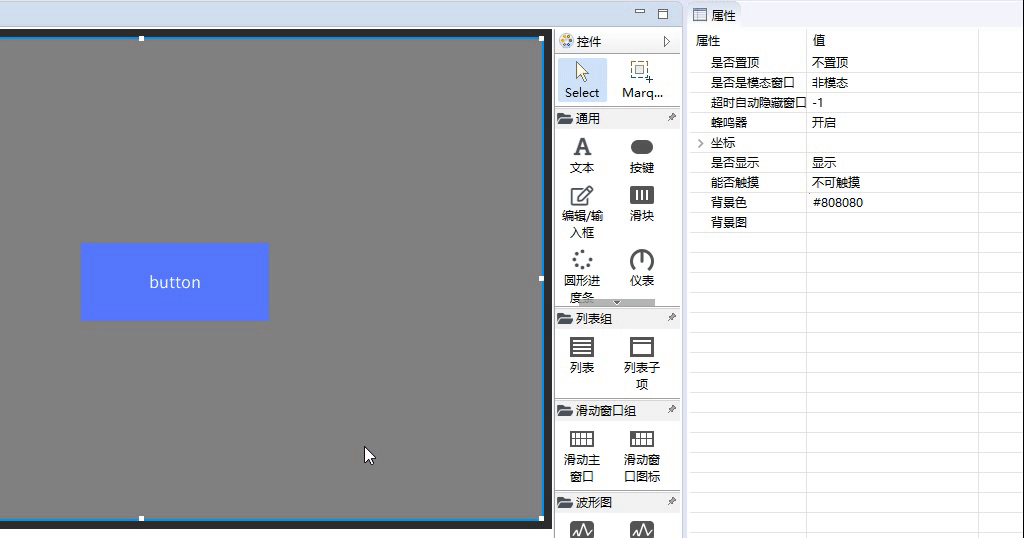This screenshot has width=1024, height=538.
Task: Pin the 通用 palette group
Action: [x=671, y=118]
